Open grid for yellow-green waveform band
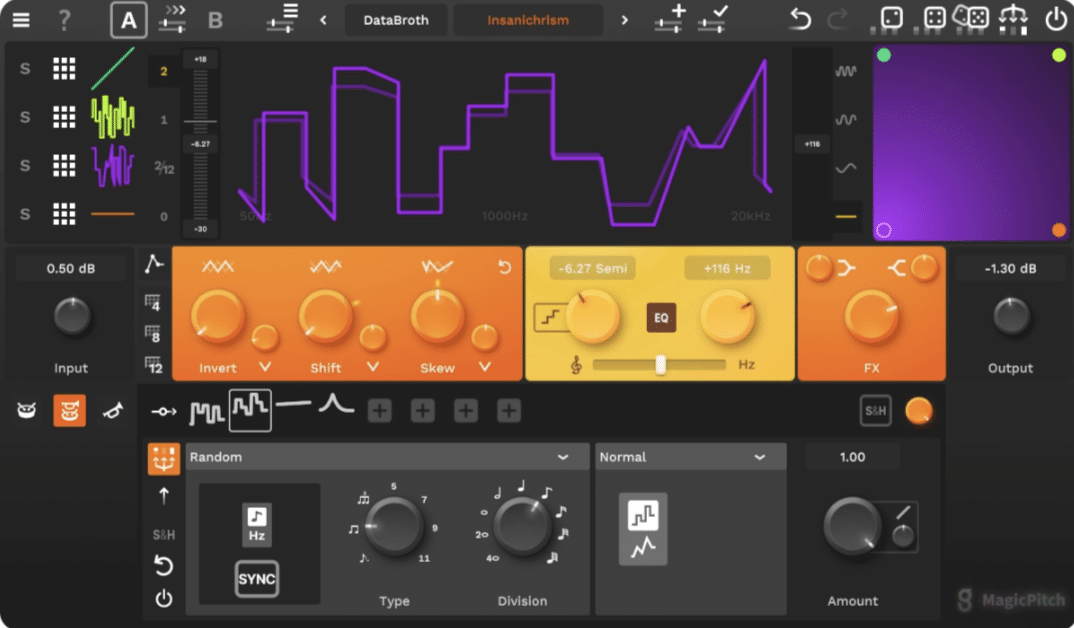The height and width of the screenshot is (628, 1074). pos(64,117)
